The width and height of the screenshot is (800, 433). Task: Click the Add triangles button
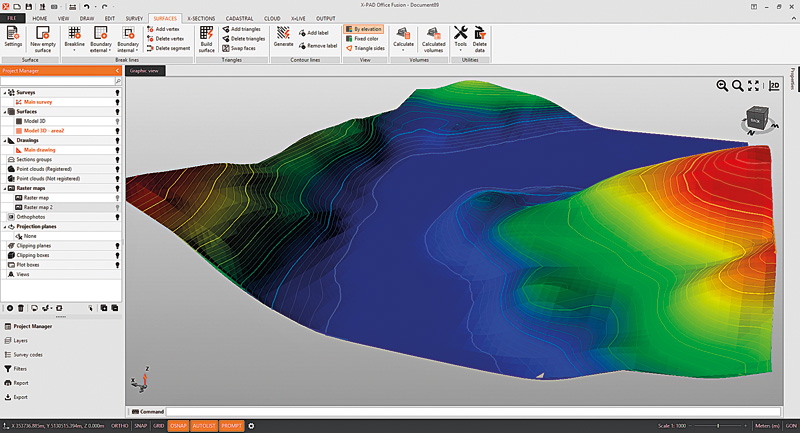click(x=243, y=29)
